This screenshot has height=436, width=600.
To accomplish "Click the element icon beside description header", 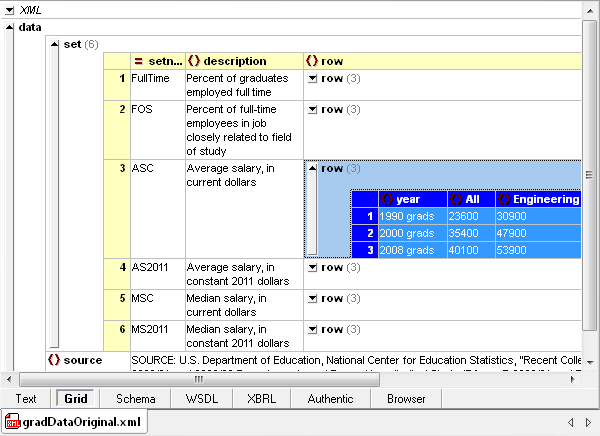I will [194, 61].
